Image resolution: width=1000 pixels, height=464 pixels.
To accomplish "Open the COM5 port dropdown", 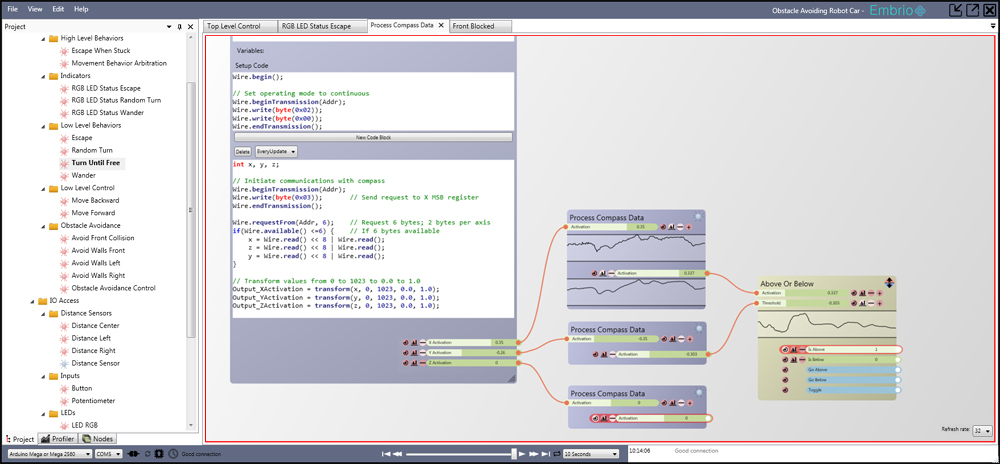I will pyautogui.click(x=108, y=454).
